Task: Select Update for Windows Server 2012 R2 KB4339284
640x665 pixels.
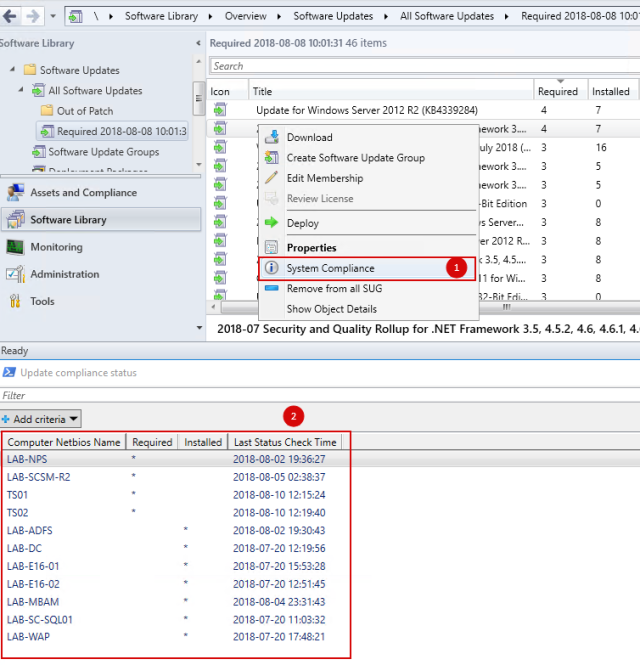Action: click(367, 110)
